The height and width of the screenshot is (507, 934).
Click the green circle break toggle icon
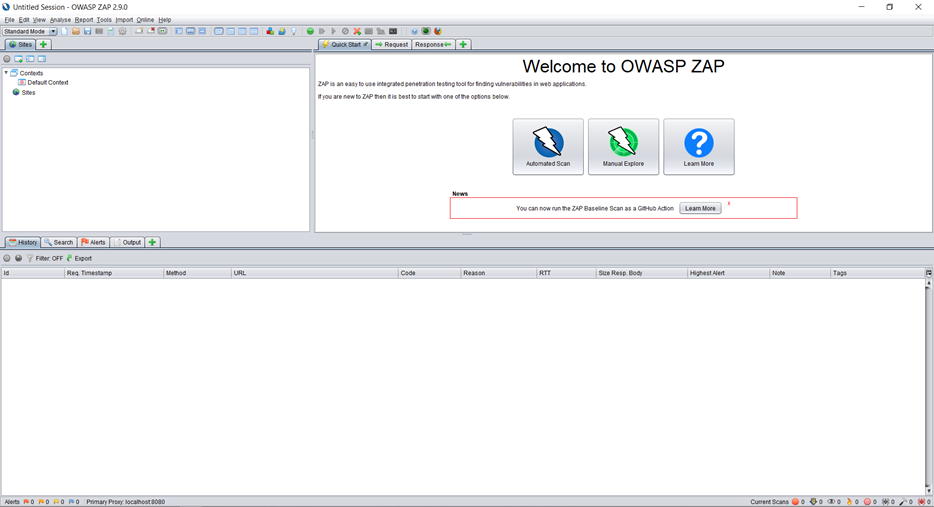pos(310,31)
